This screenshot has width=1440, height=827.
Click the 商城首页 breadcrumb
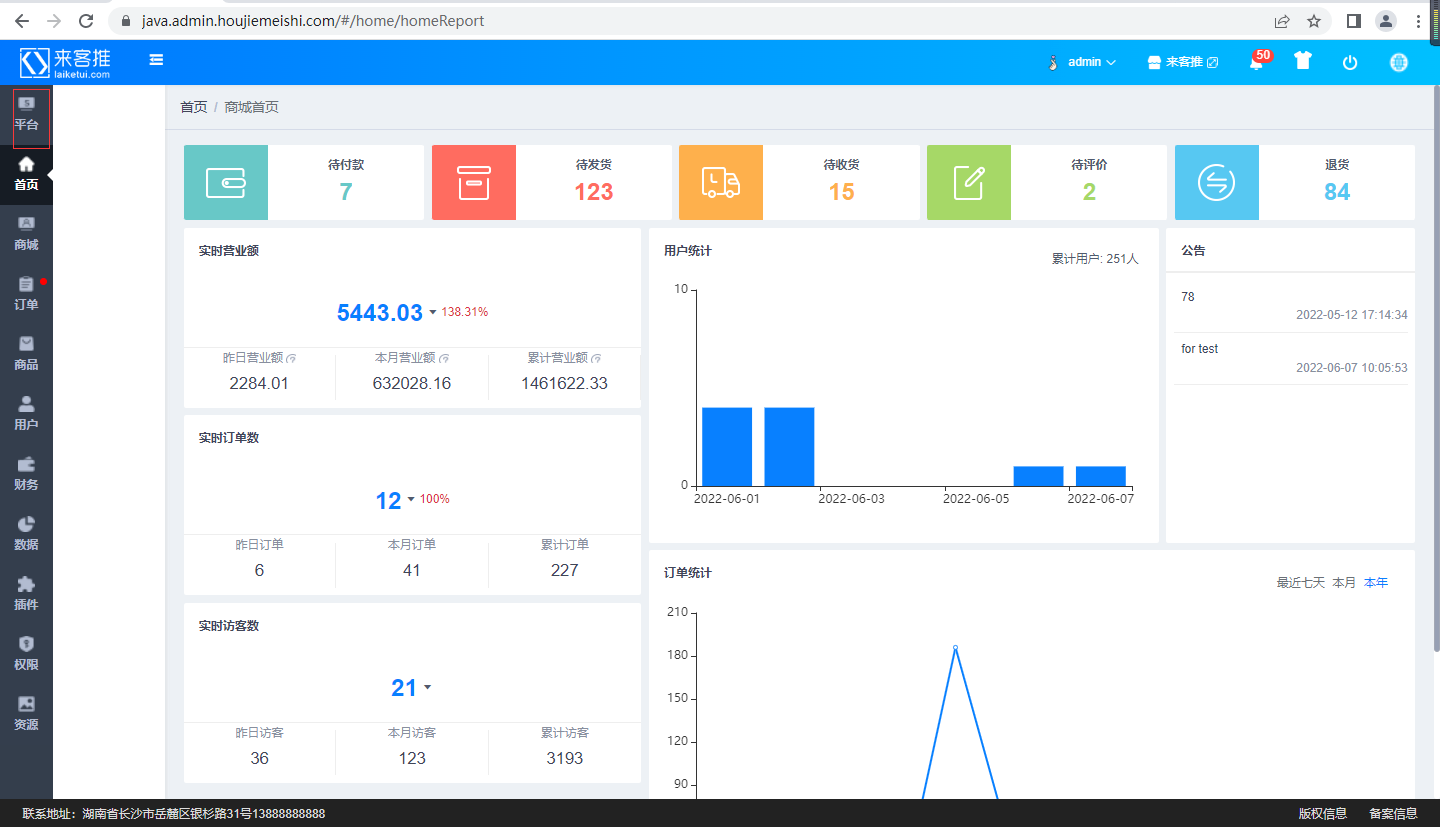pos(252,107)
